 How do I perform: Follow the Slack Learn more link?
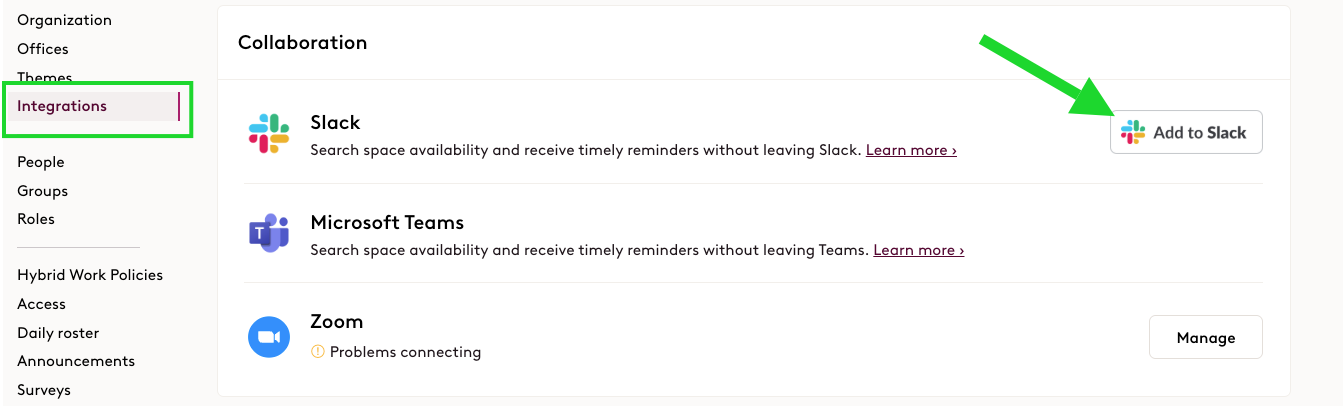coord(911,150)
